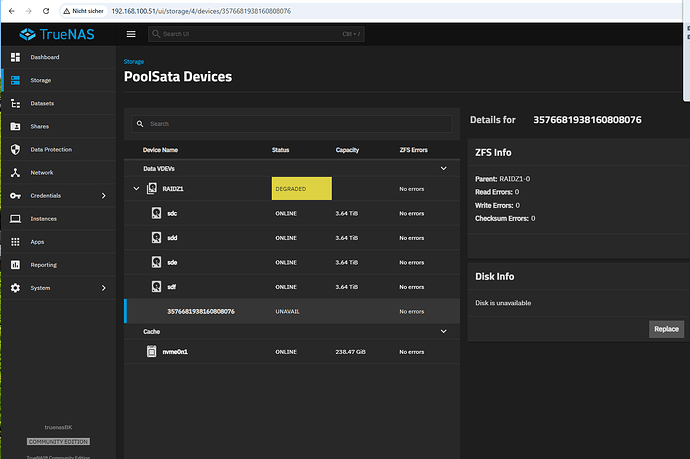Click the Storage breadcrumb link
This screenshot has width=690, height=459.
tap(134, 62)
